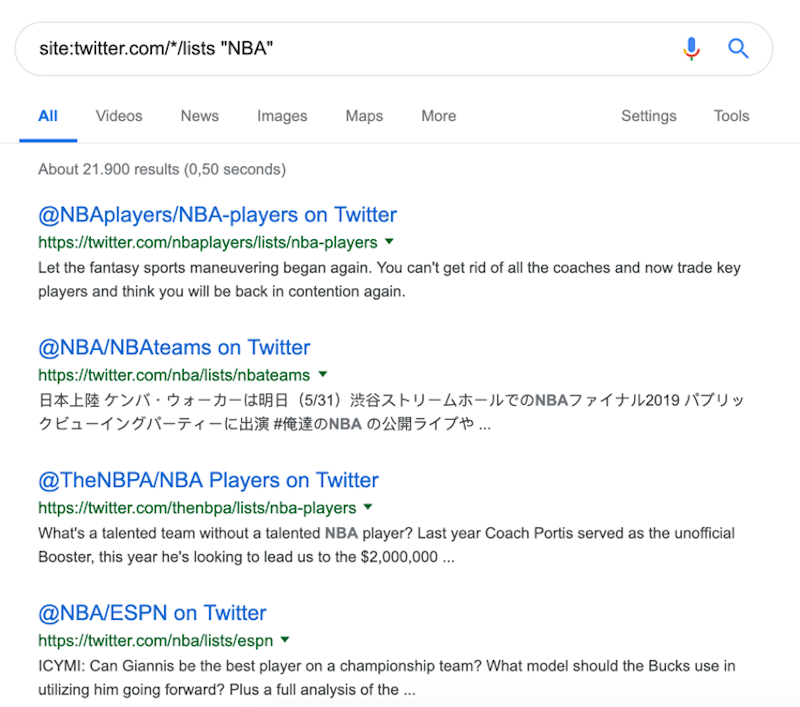Viewport: 800px width, 707px height.
Task: Open the caret menu beside the TheNBPA result URL
Action: 368,507
